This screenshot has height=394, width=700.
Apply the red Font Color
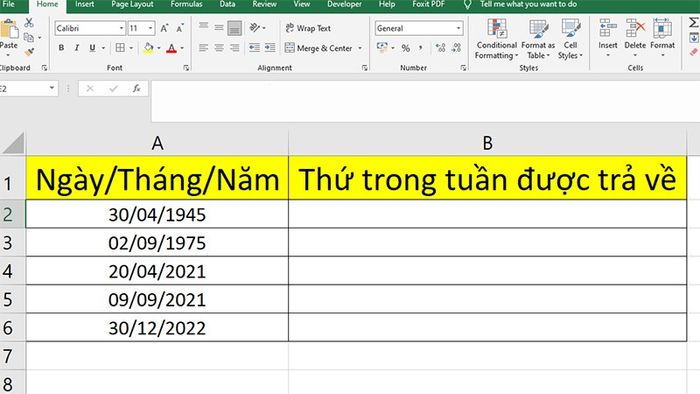point(171,48)
